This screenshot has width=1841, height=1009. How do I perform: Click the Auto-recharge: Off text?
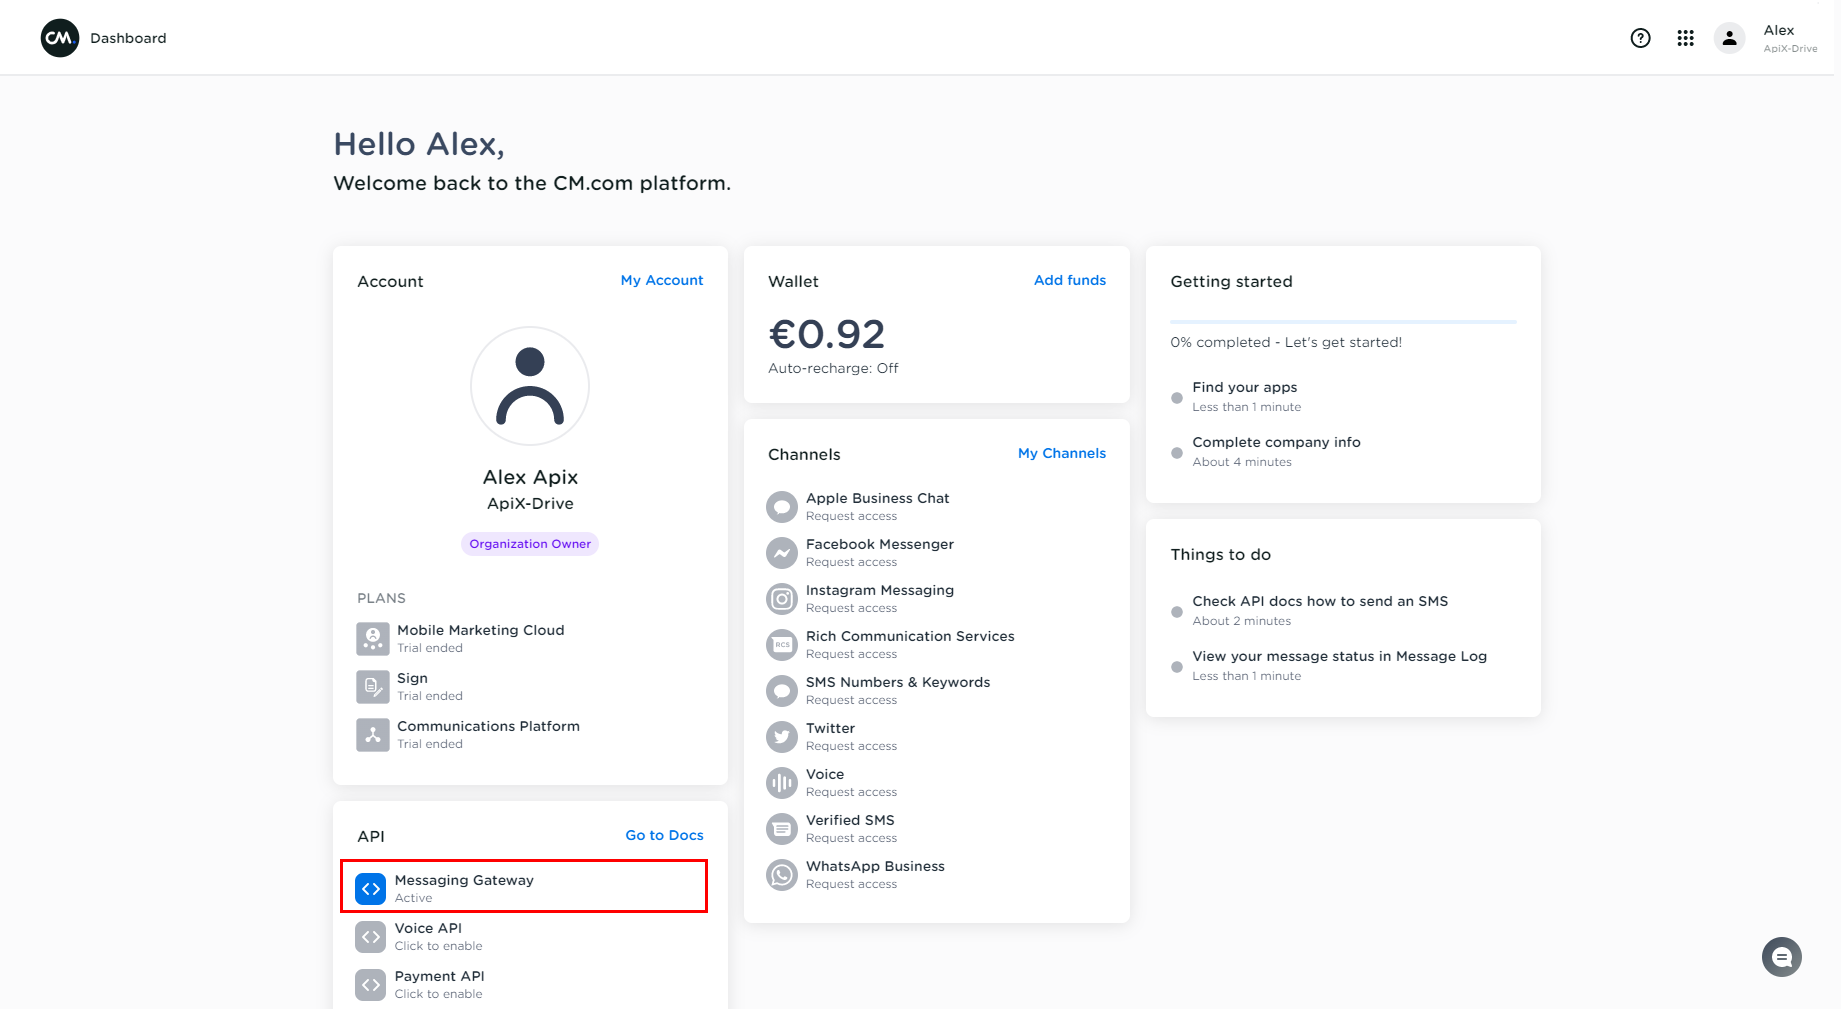[x=833, y=368]
